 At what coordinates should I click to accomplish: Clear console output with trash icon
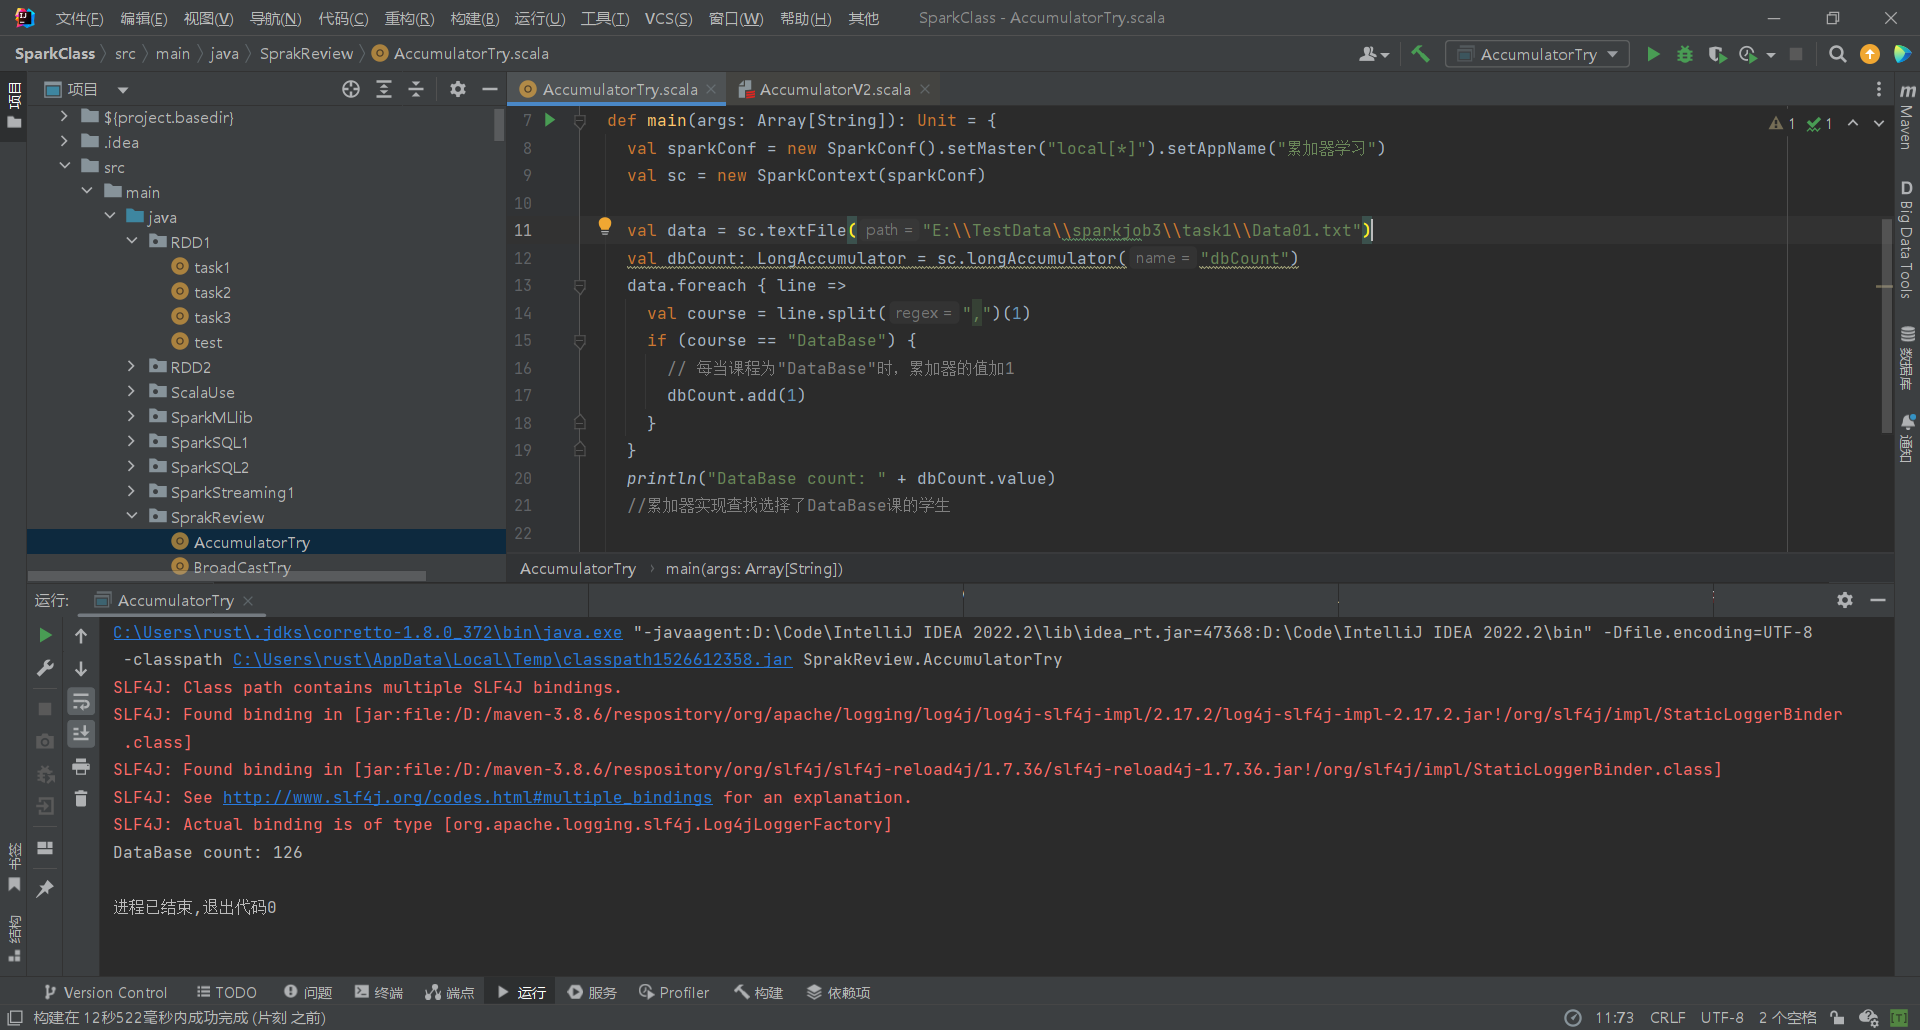81,798
